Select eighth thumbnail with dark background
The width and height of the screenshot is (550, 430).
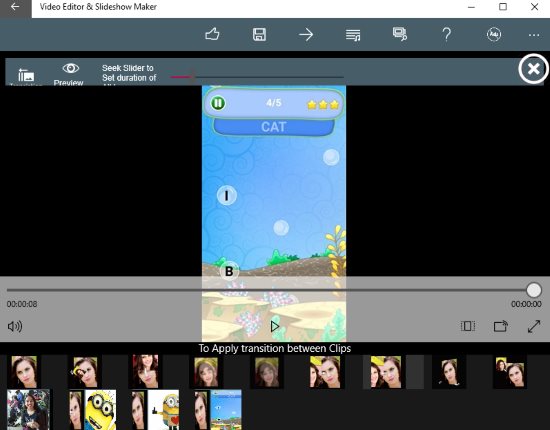click(x=449, y=372)
